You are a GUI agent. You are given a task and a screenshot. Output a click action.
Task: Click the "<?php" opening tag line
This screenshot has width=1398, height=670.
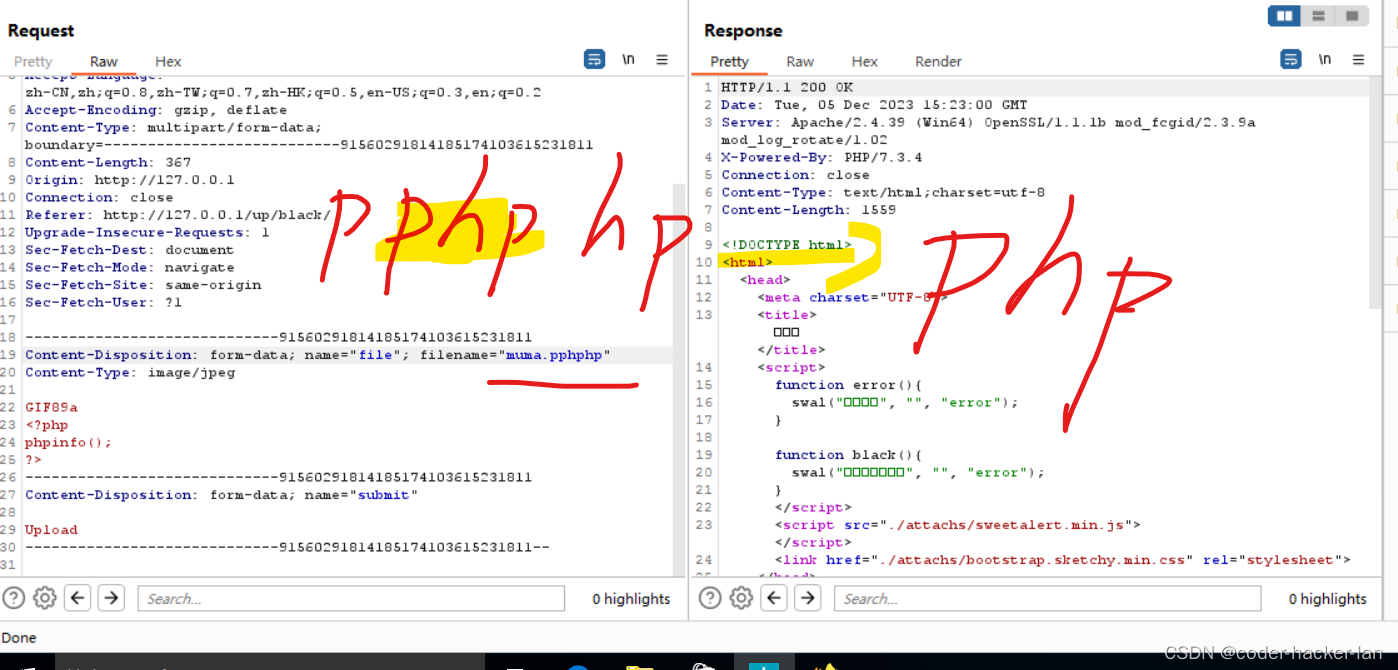click(x=47, y=425)
